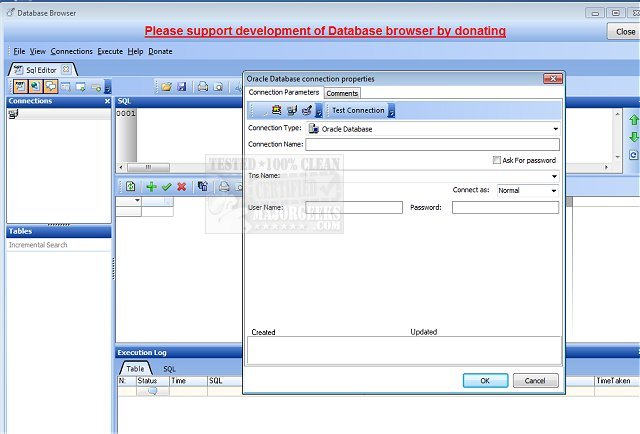Click SQL editor horizontal scrollbar left arrow
This screenshot has width=640, height=434.
tap(121, 167)
